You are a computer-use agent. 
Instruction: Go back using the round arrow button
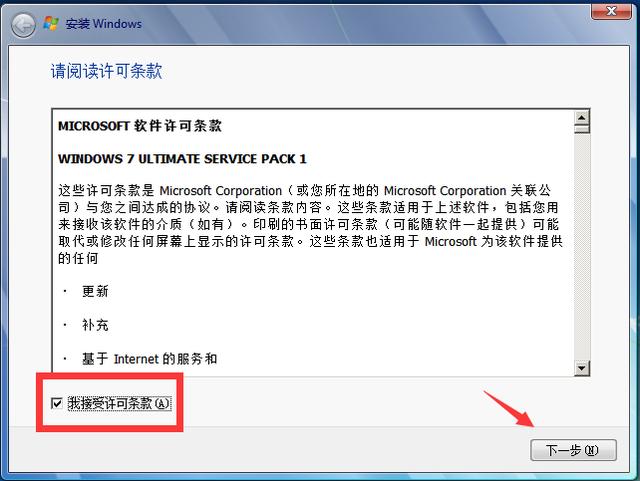click(23, 25)
